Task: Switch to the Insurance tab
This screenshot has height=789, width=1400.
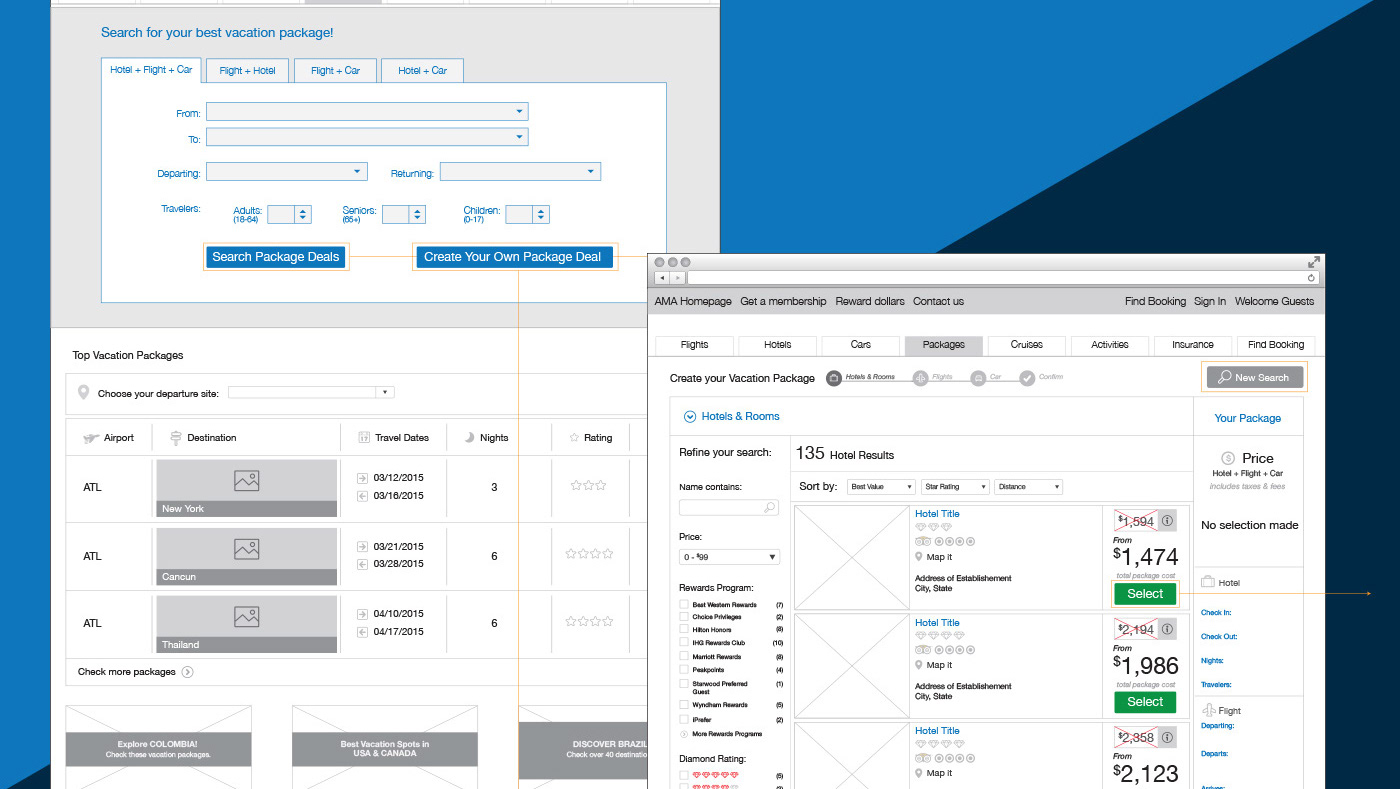Action: (1192, 345)
